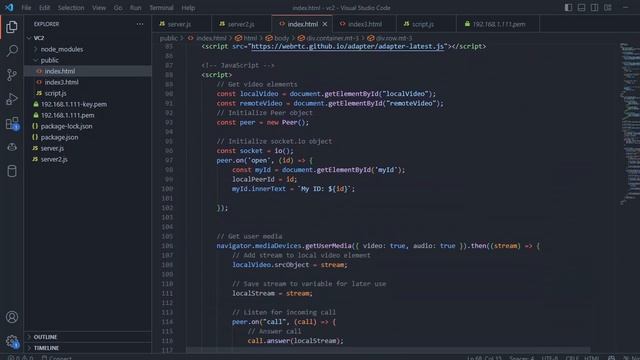Click the UTF-8 encoding status item
Image resolution: width=640 pixels, height=360 pixels.
coord(550,358)
